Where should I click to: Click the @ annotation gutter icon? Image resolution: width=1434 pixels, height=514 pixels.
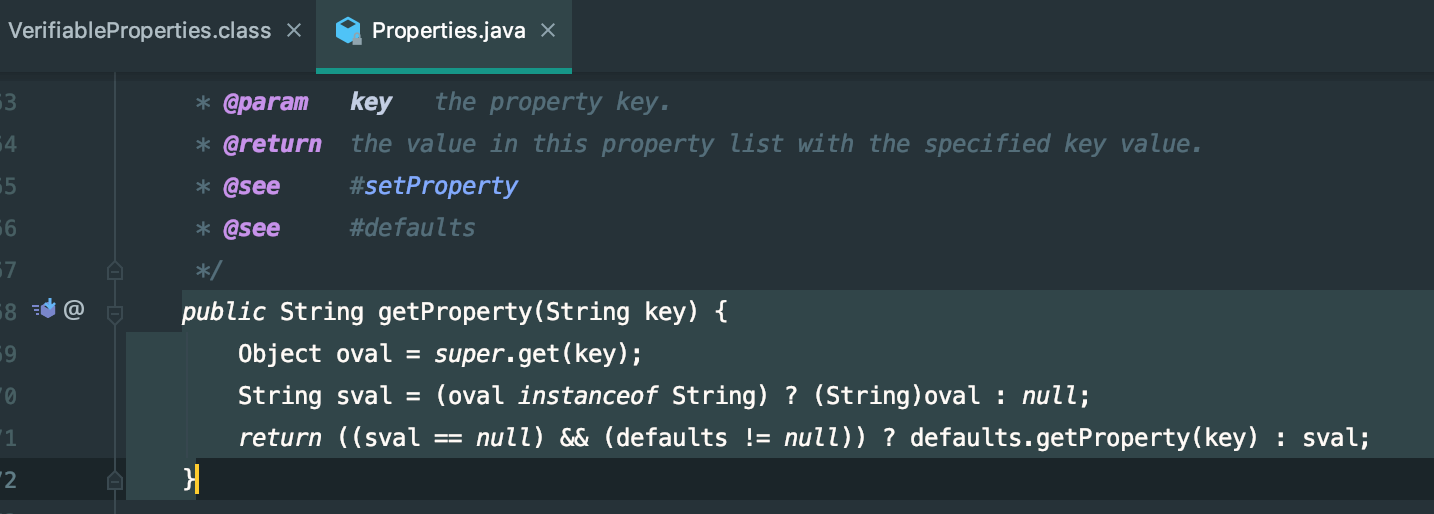73,310
